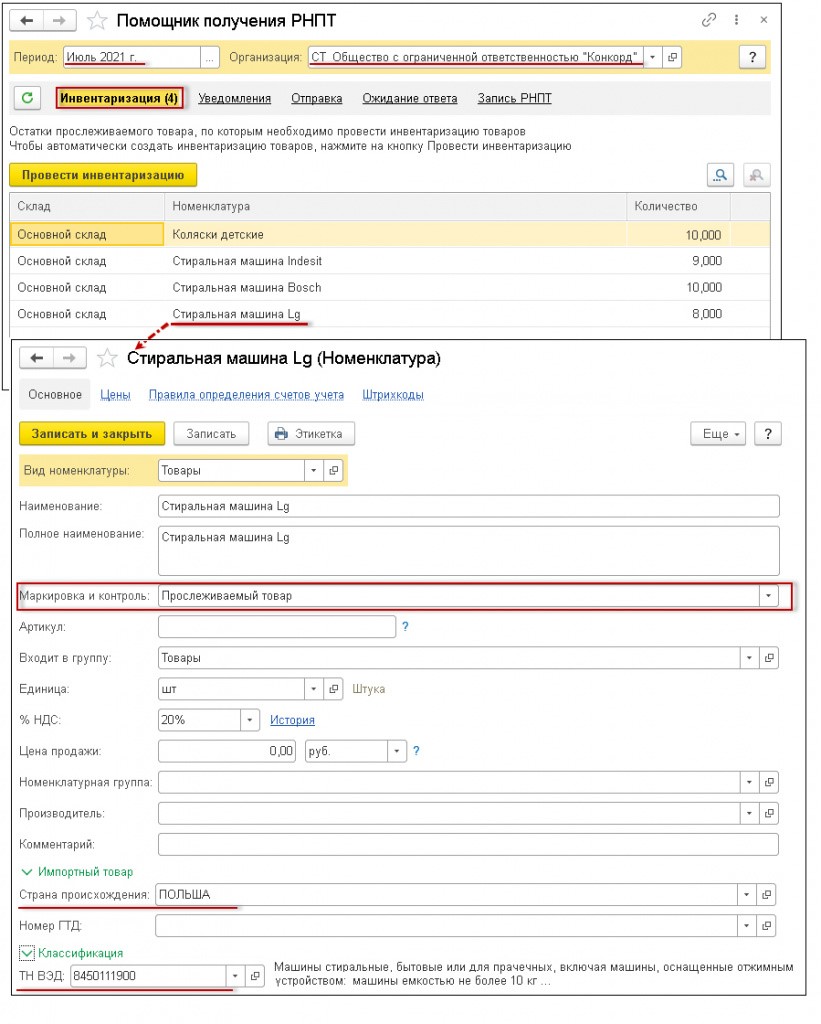821x1024 pixels.
Task: Open the Вид номенклатуры item card
Action: 334,470
